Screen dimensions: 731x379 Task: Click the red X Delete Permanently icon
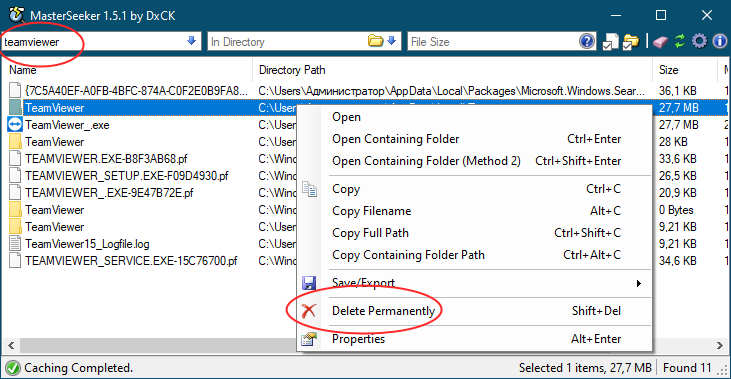pos(308,310)
